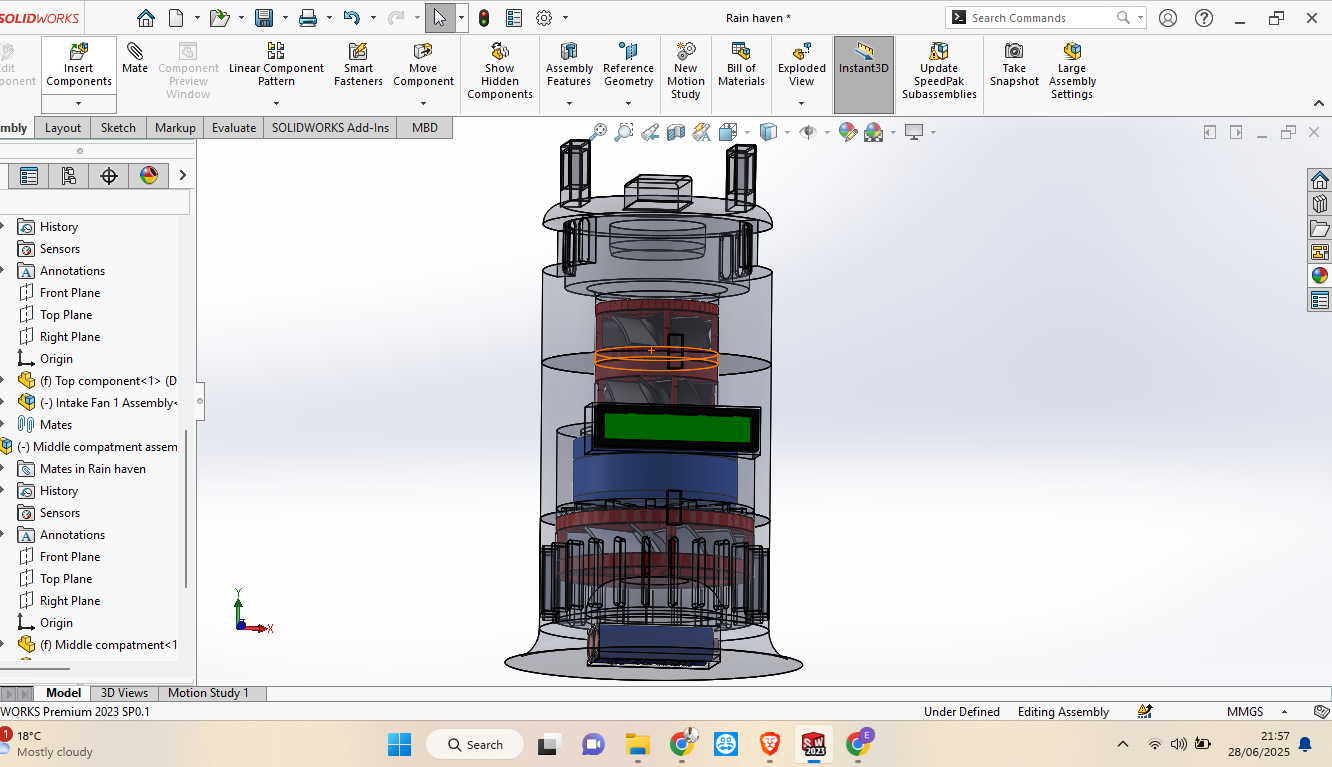Select Top Plane under Top component
This screenshot has width=1332, height=767.
(x=65, y=315)
